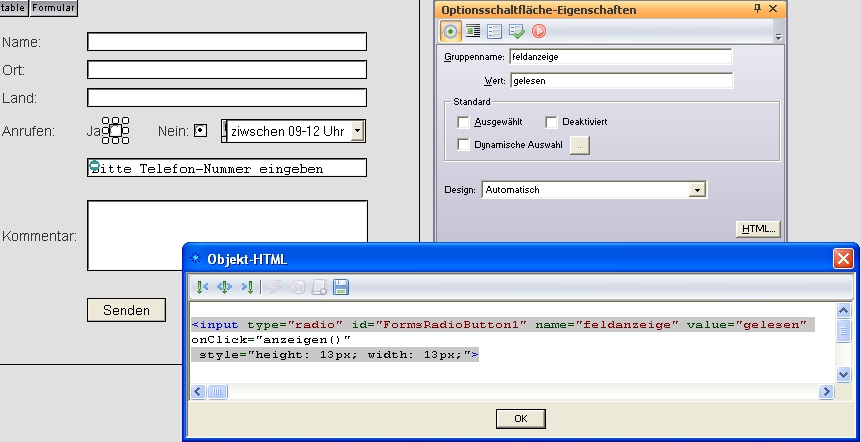Enable the Ausgewählt checkbox
The height and width of the screenshot is (442, 861).
coord(463,122)
